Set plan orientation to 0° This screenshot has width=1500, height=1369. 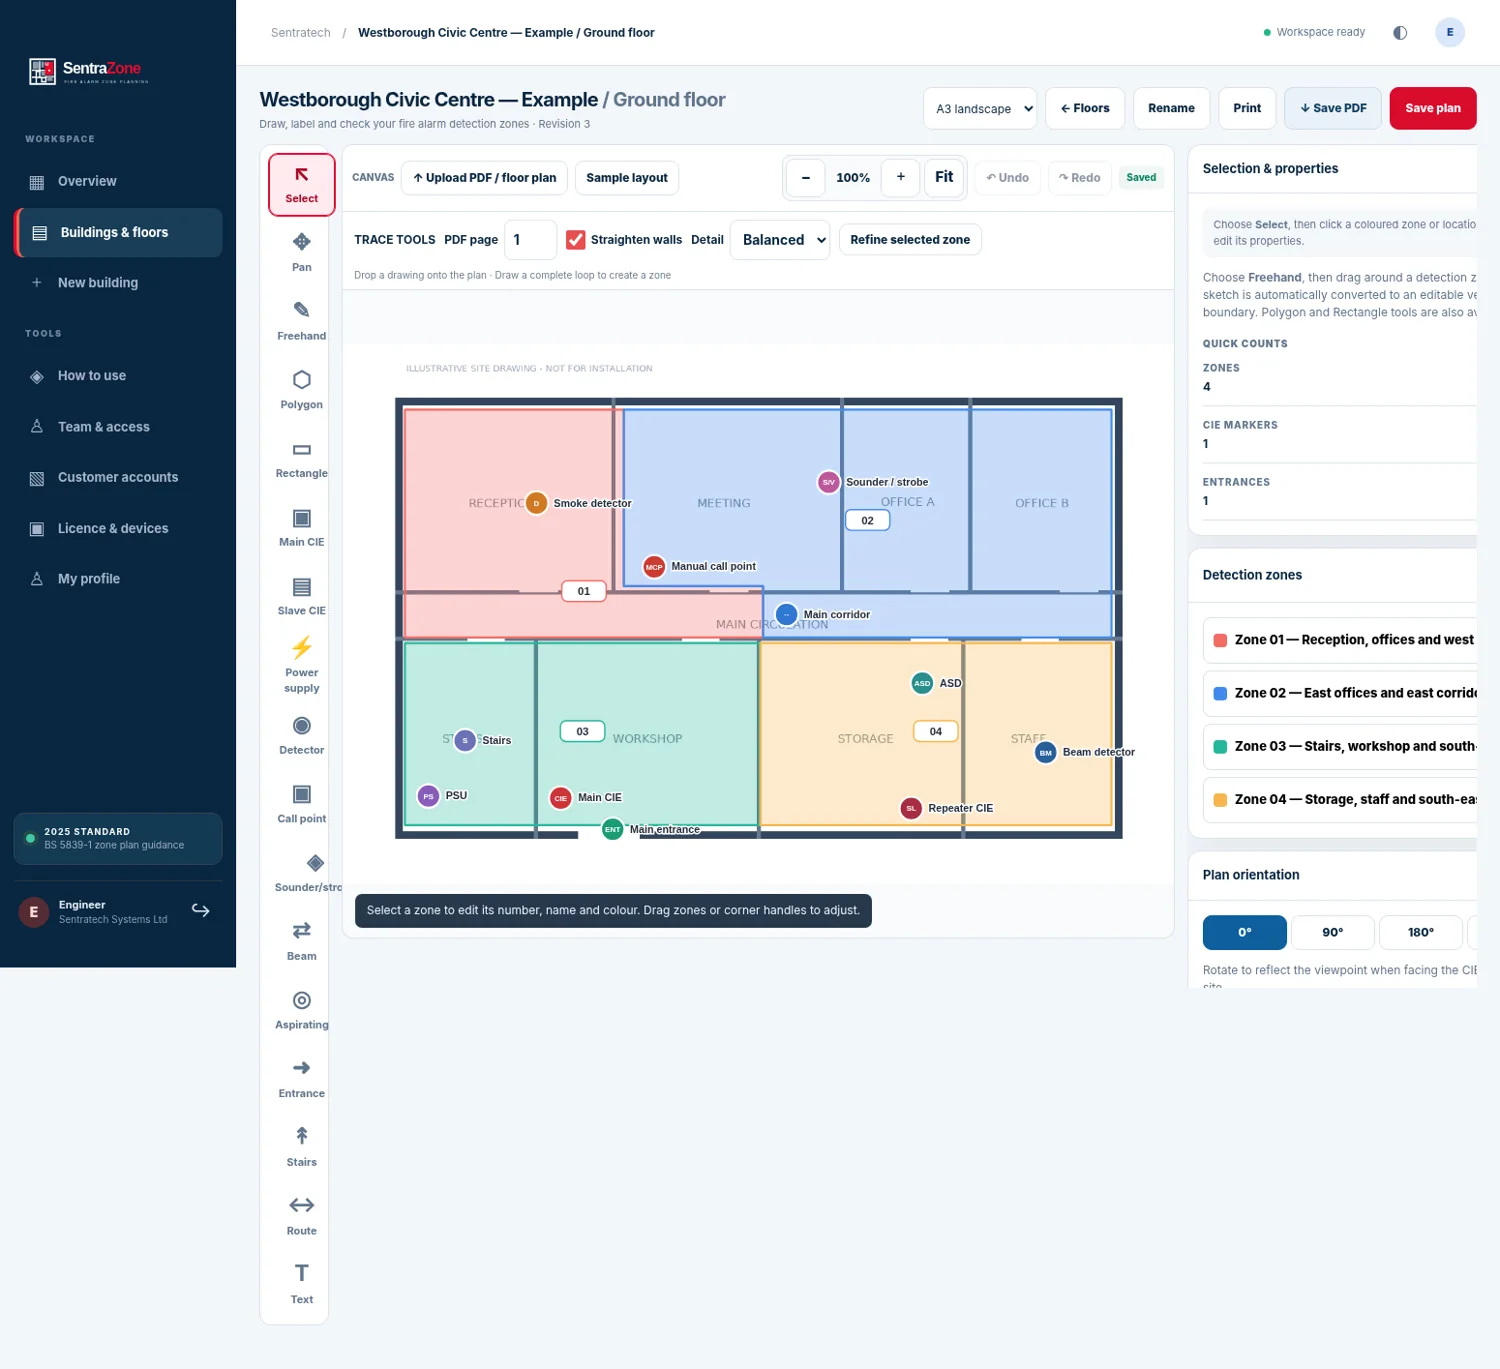(1244, 932)
